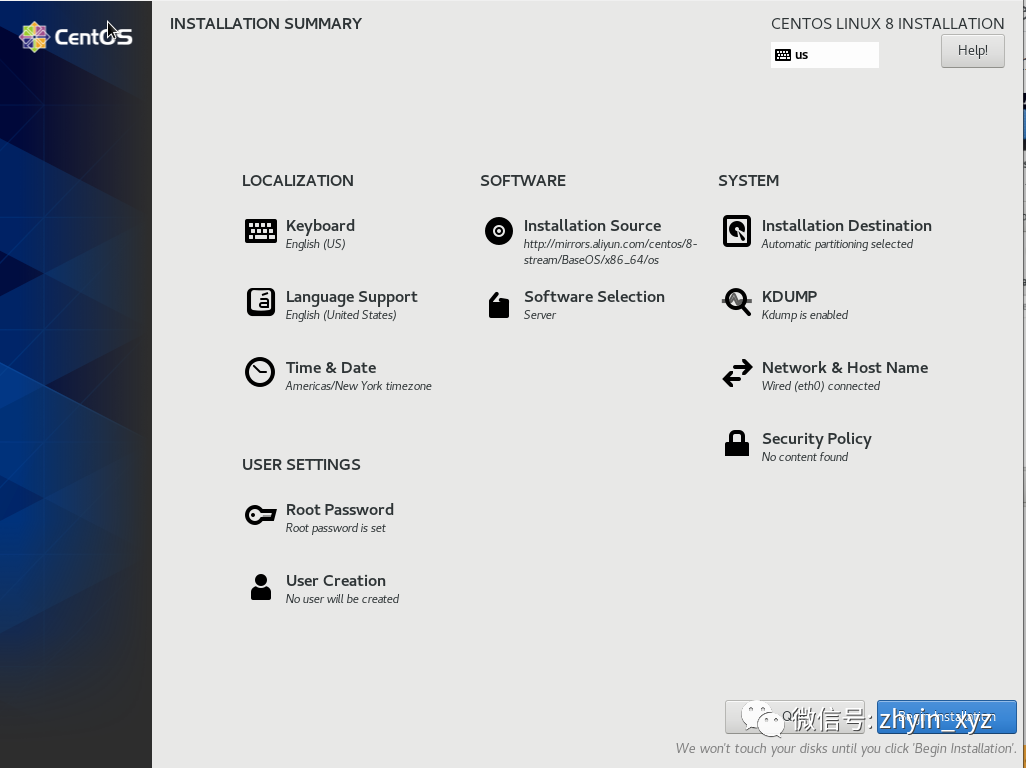Open Software Selection spoke
This screenshot has width=1026, height=768.
pyautogui.click(x=594, y=296)
